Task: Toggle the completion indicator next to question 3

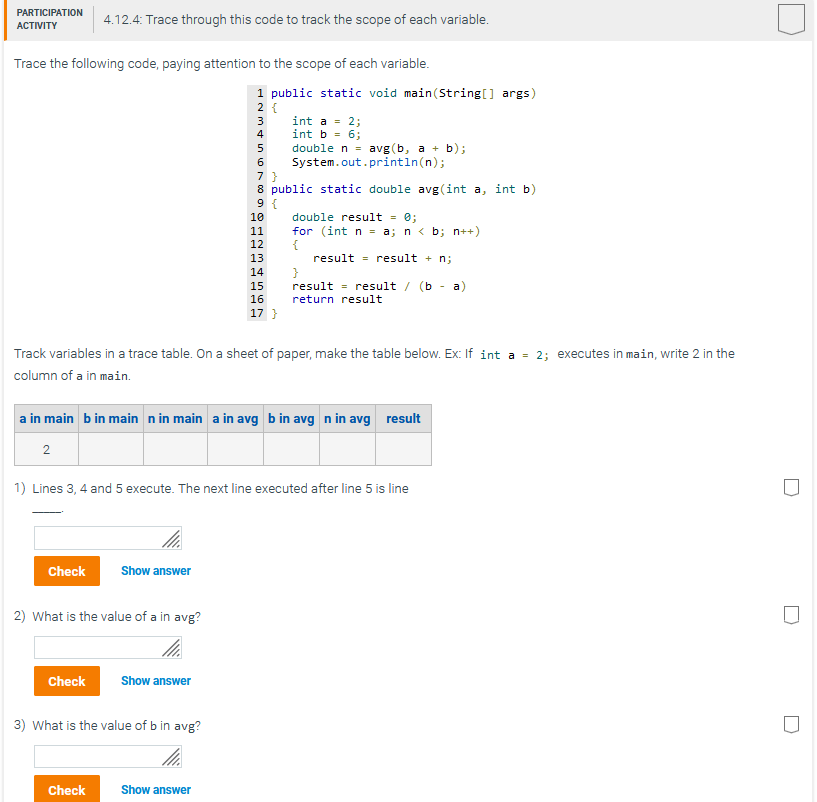Action: (x=791, y=723)
